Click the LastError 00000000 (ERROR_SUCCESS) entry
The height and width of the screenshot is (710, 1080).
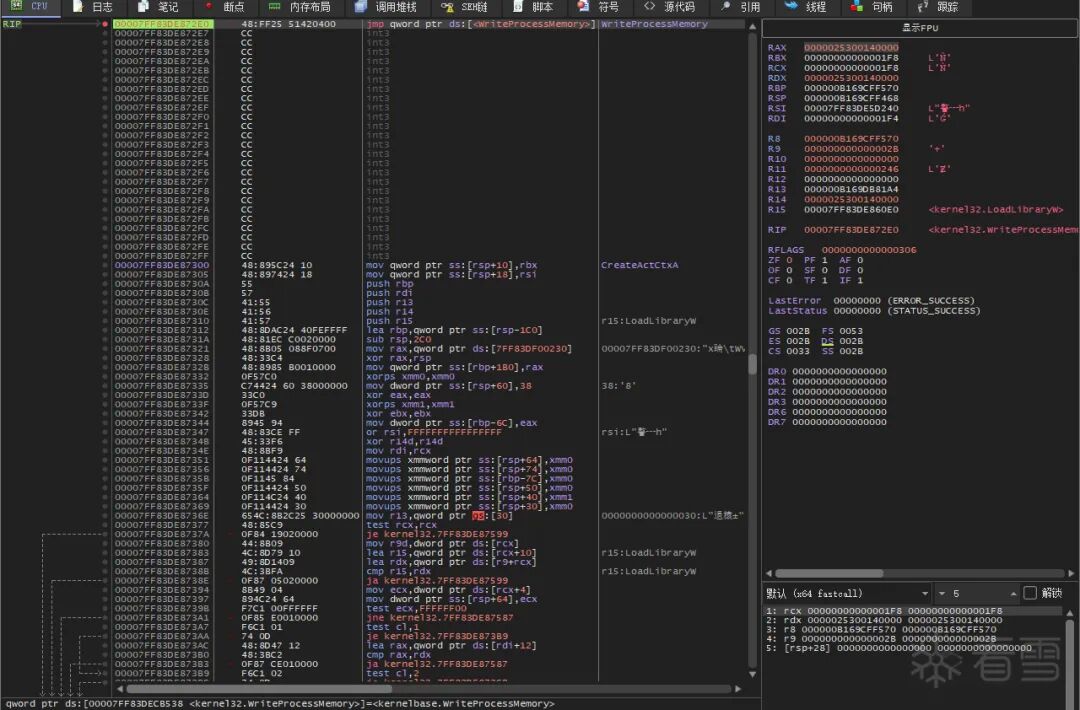click(871, 301)
